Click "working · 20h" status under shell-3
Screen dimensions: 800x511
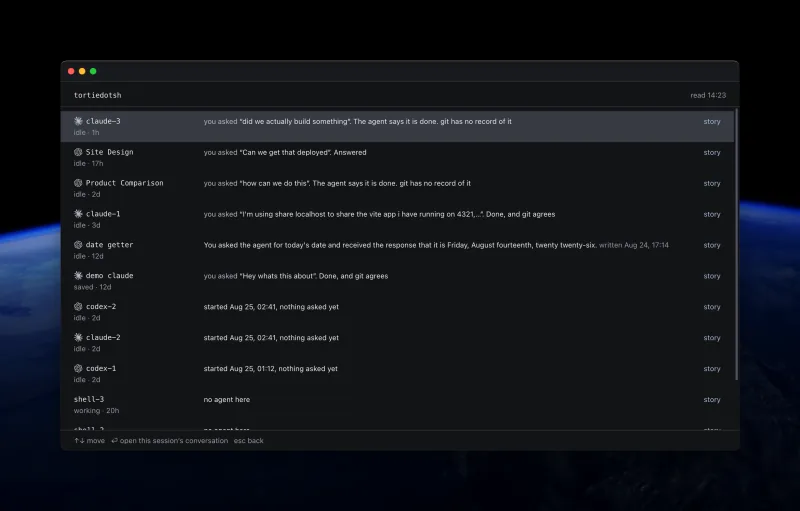[96, 411]
